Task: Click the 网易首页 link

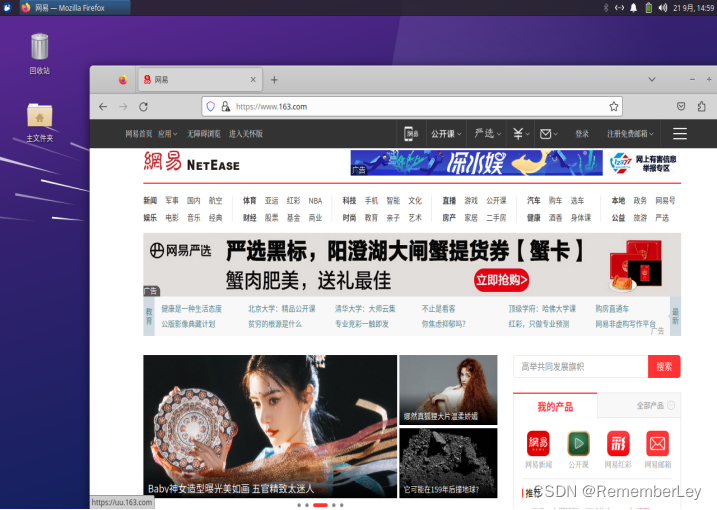Action: point(139,134)
